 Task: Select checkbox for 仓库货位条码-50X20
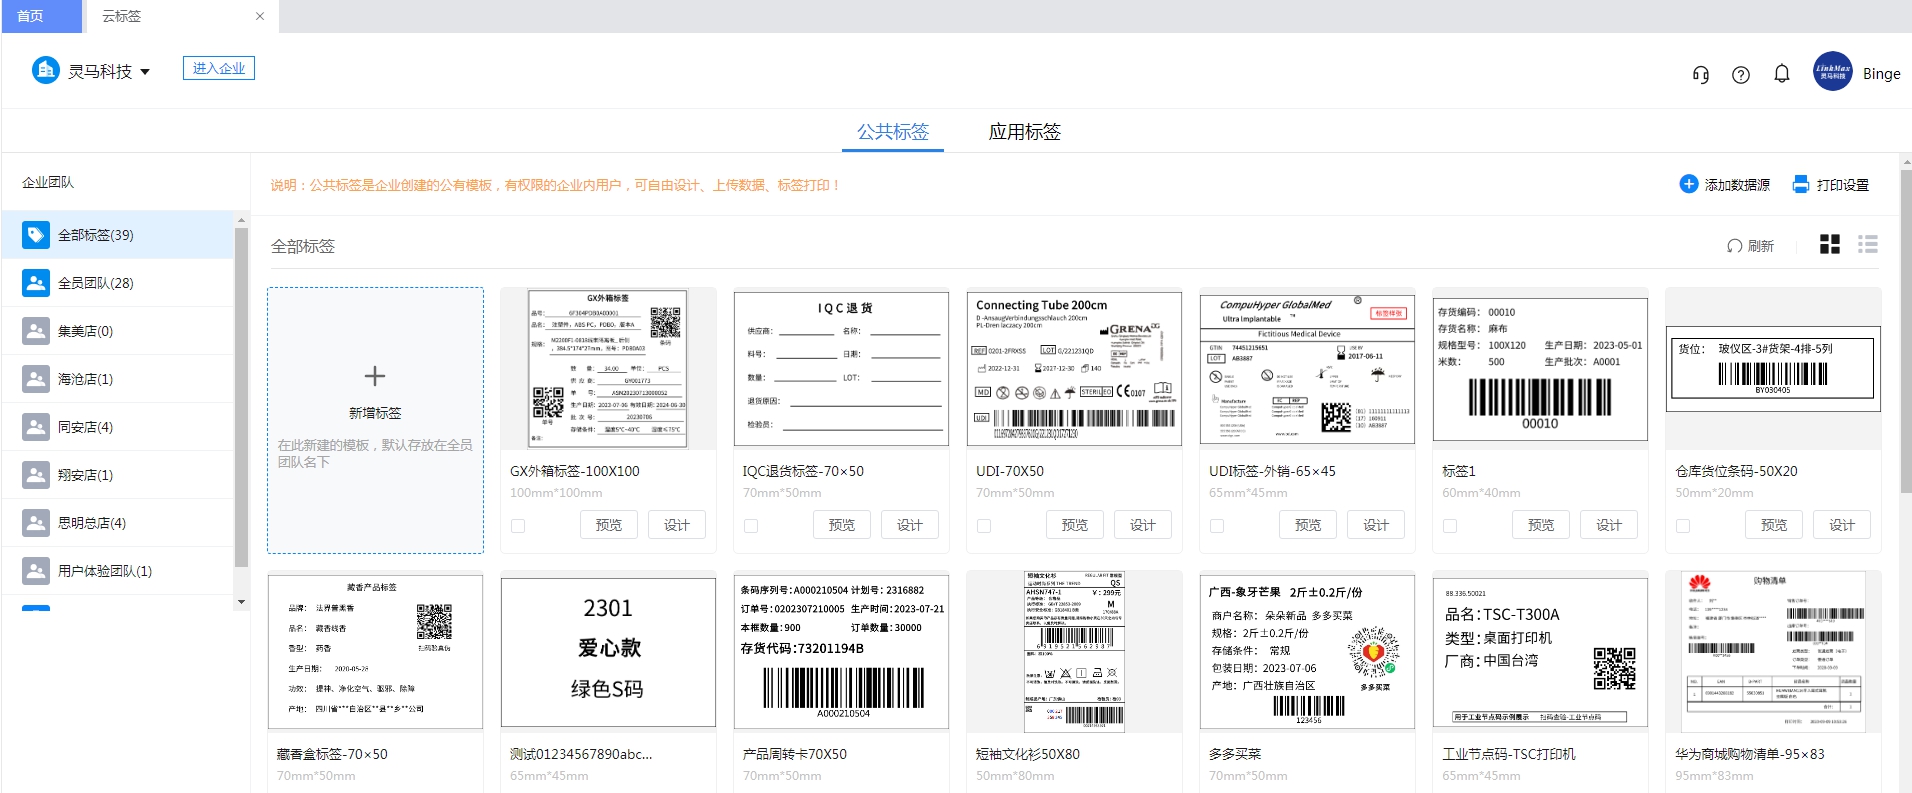click(1683, 526)
